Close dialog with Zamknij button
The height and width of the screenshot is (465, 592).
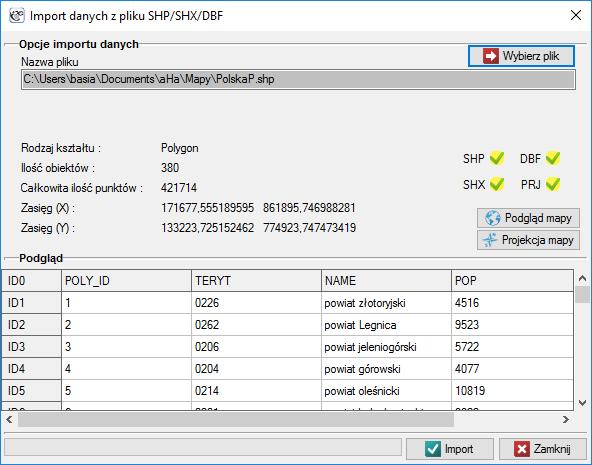pyautogui.click(x=543, y=449)
